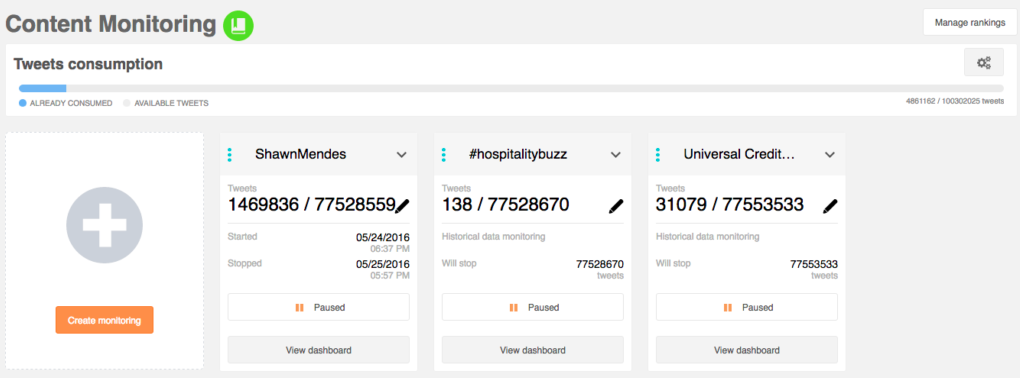1020x378 pixels.
Task: Click the large plus circle icon
Action: pos(104,224)
